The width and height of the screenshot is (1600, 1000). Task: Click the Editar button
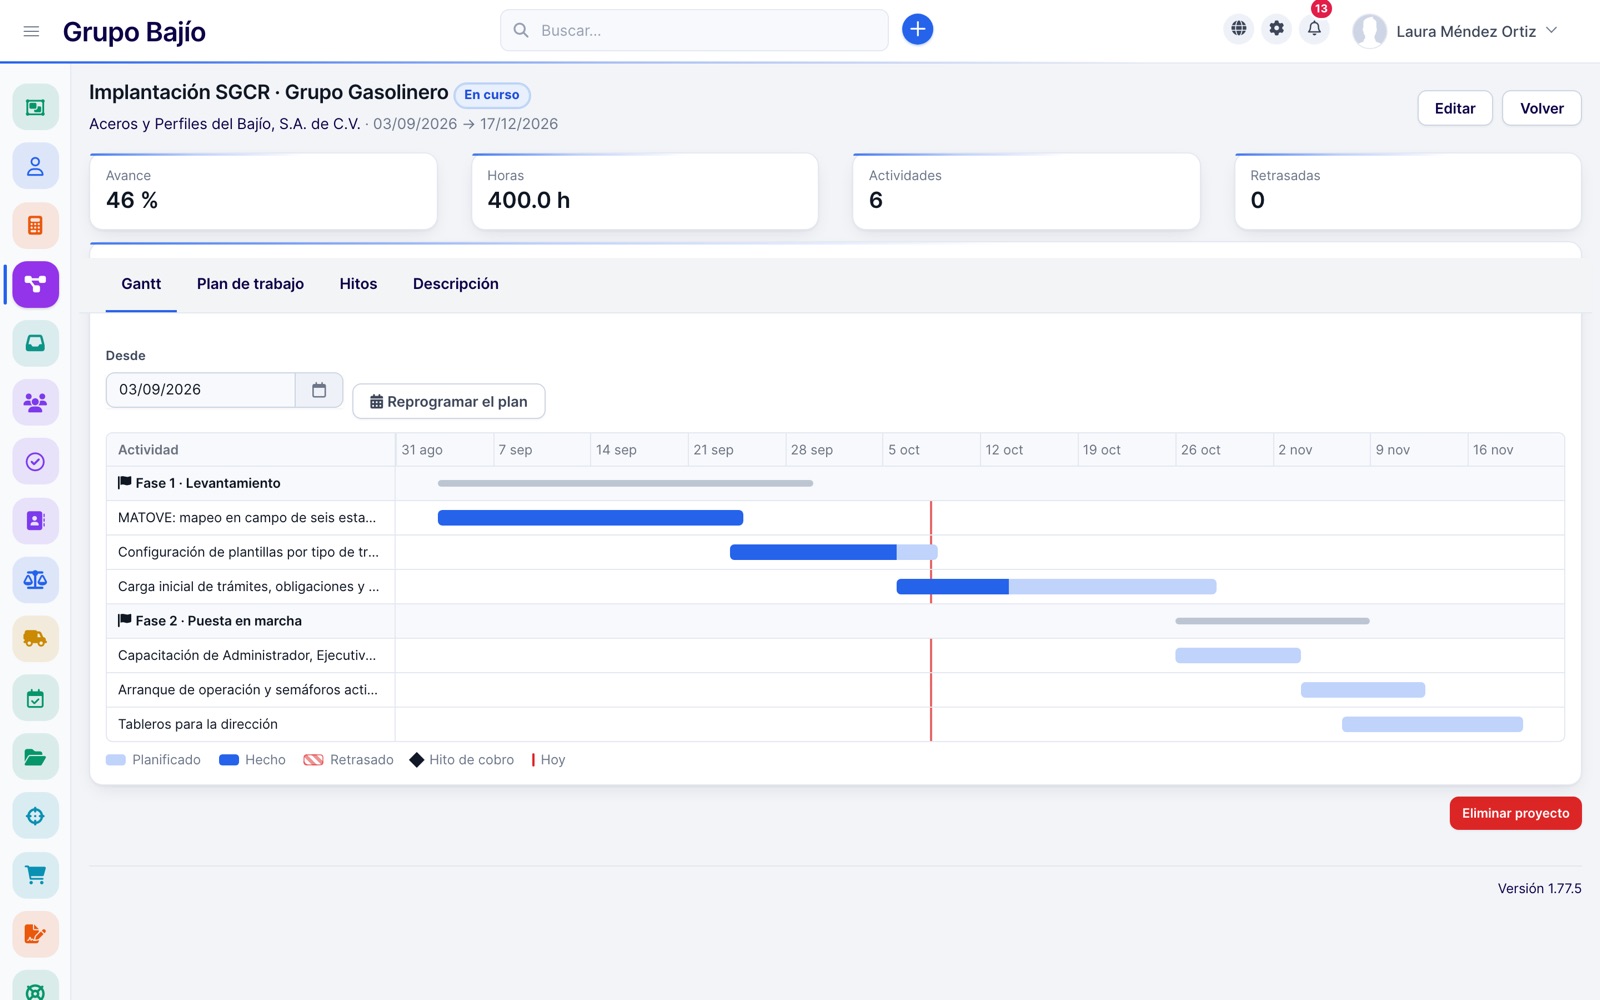pos(1455,108)
